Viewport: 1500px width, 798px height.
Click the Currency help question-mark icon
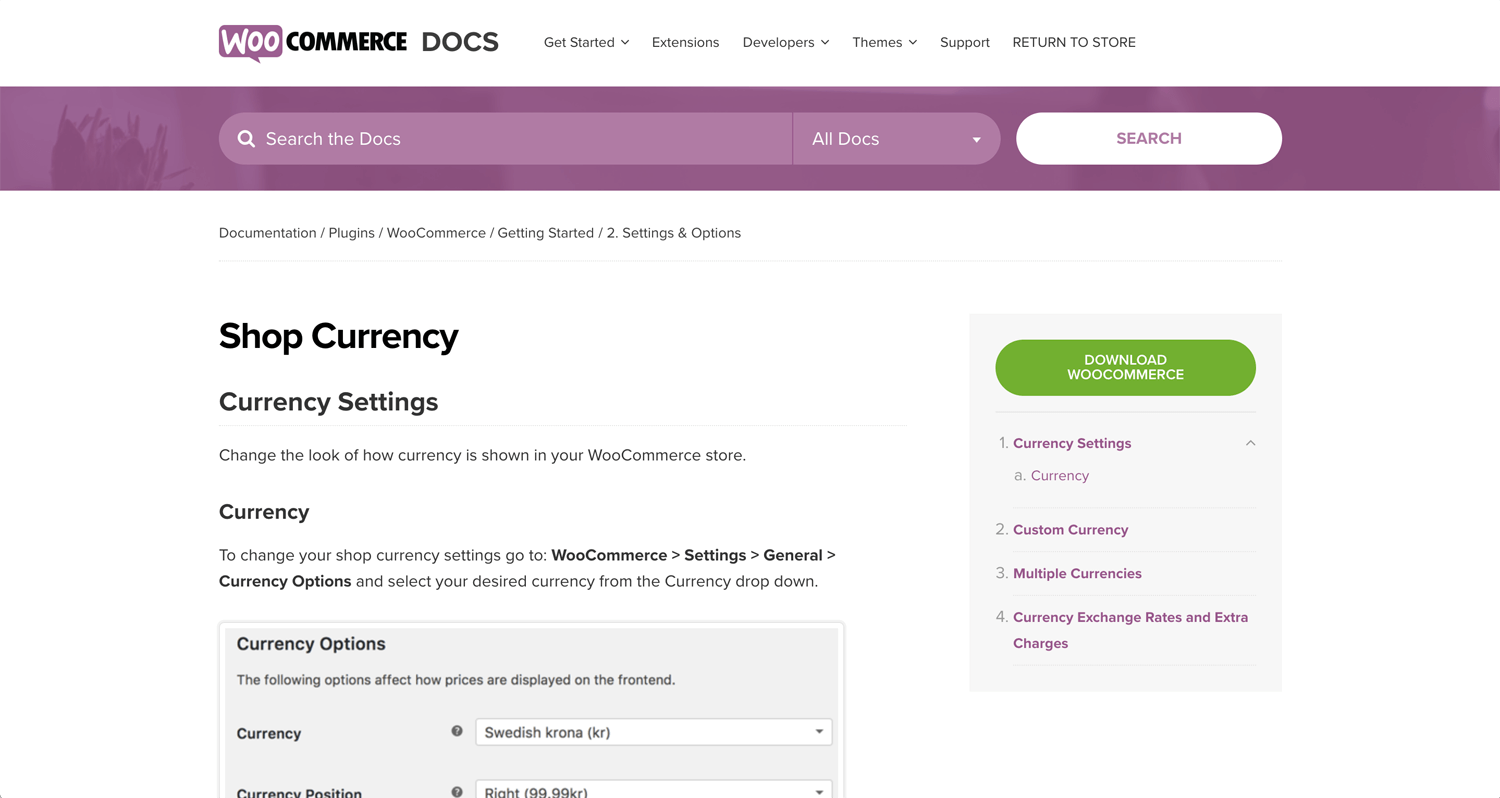(457, 732)
